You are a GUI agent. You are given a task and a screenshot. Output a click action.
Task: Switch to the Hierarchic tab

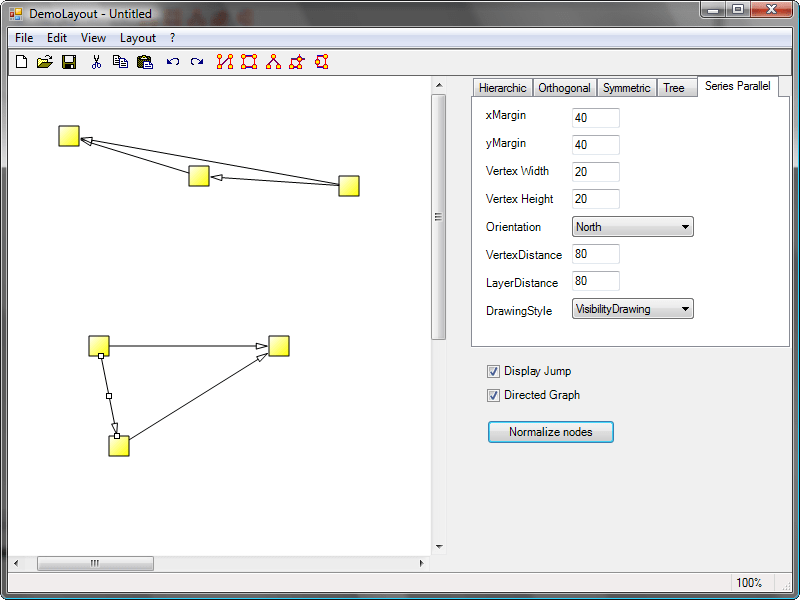(x=502, y=88)
